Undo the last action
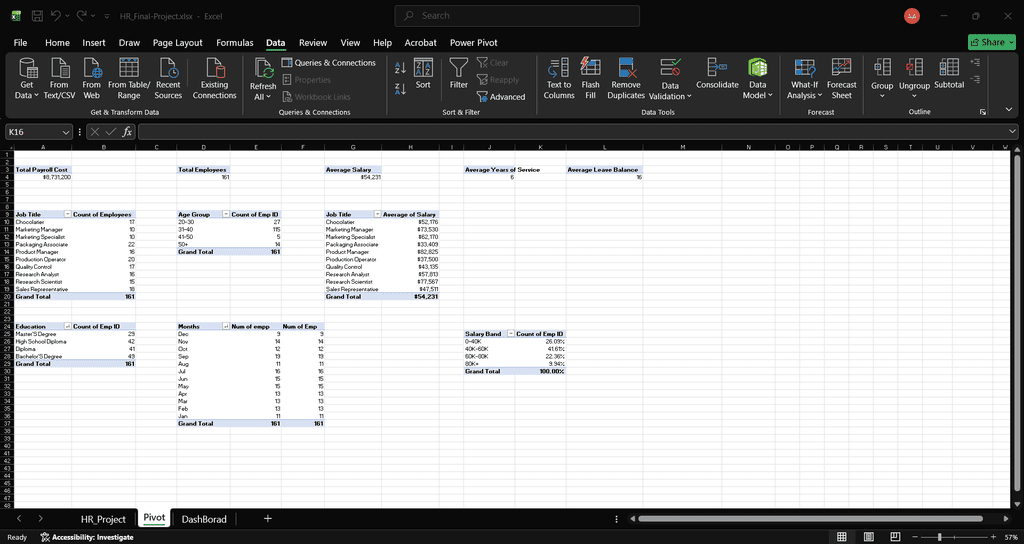Viewport: 1024px width, 544px height. pyautogui.click(x=56, y=16)
